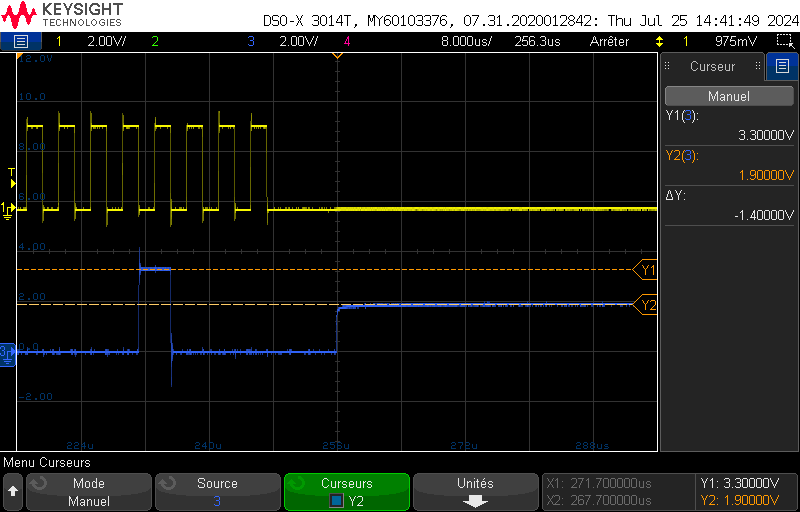The height and width of the screenshot is (512, 800).
Task: Click the orange trigger time reference marker
Action: (337, 55)
